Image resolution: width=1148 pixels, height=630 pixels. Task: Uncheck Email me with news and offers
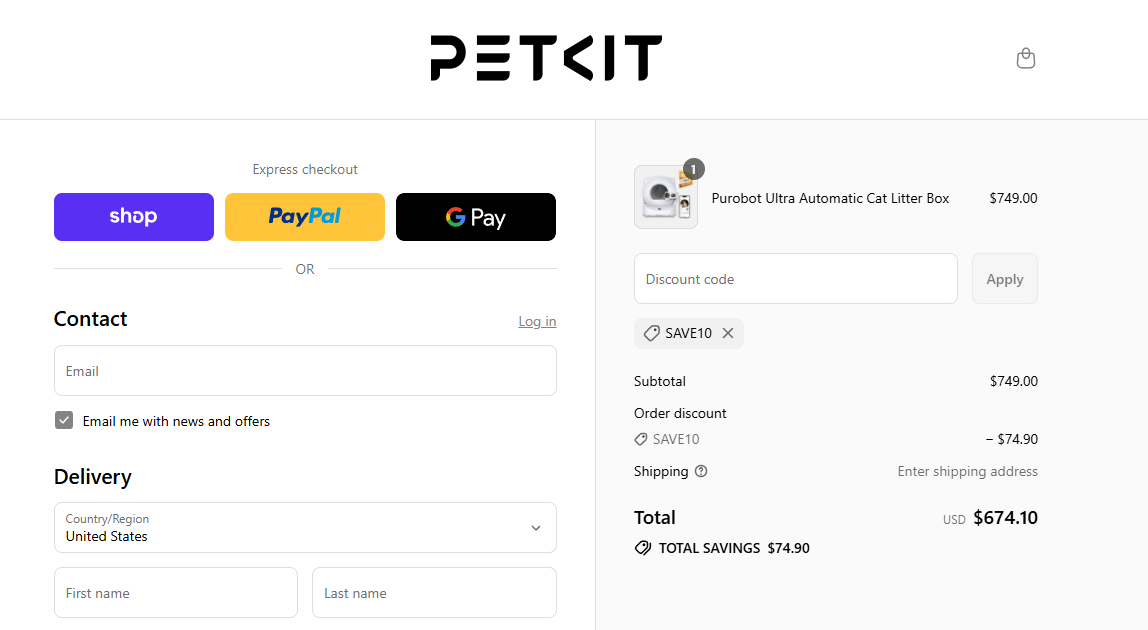(63, 420)
